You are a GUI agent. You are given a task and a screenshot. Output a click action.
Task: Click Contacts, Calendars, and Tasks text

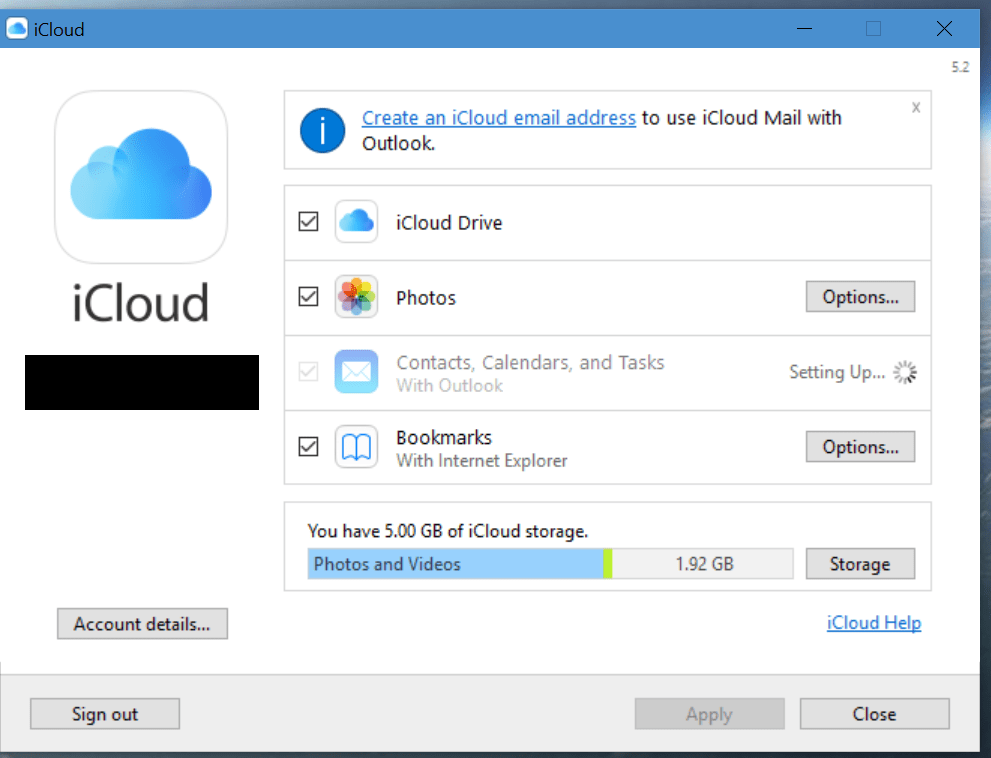tap(530, 362)
